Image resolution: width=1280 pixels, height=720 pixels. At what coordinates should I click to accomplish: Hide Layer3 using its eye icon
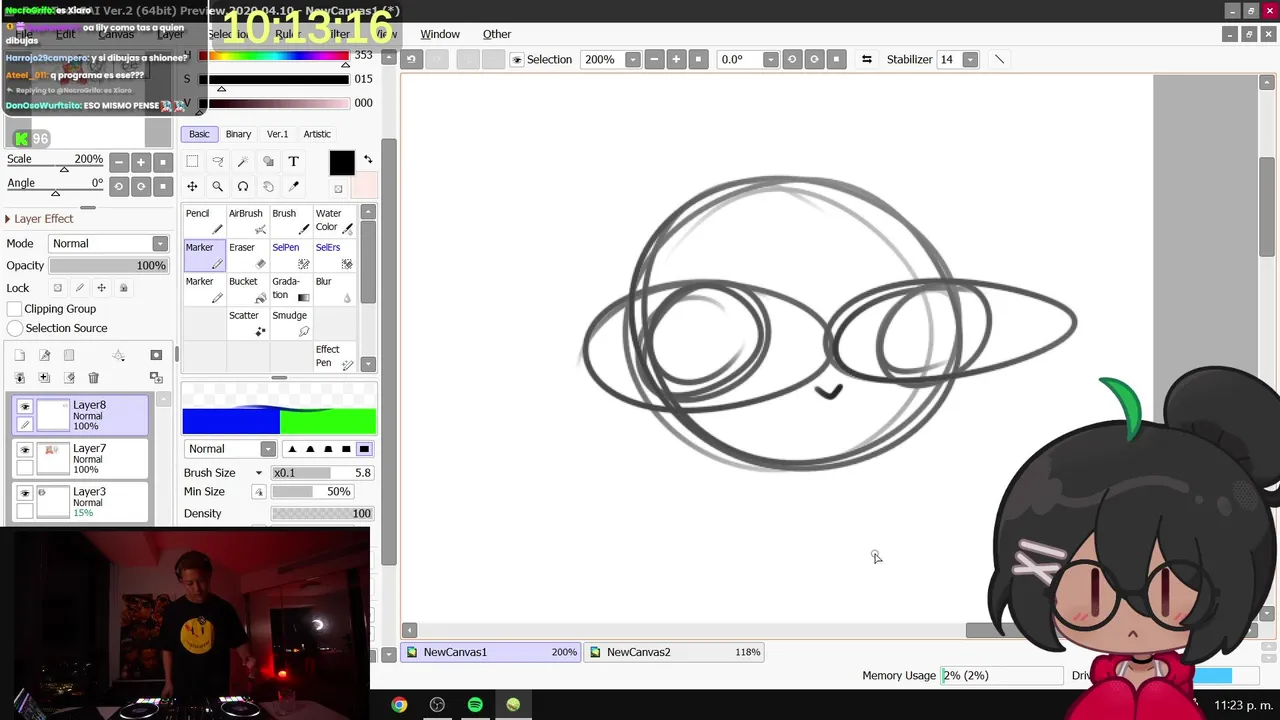point(25,493)
